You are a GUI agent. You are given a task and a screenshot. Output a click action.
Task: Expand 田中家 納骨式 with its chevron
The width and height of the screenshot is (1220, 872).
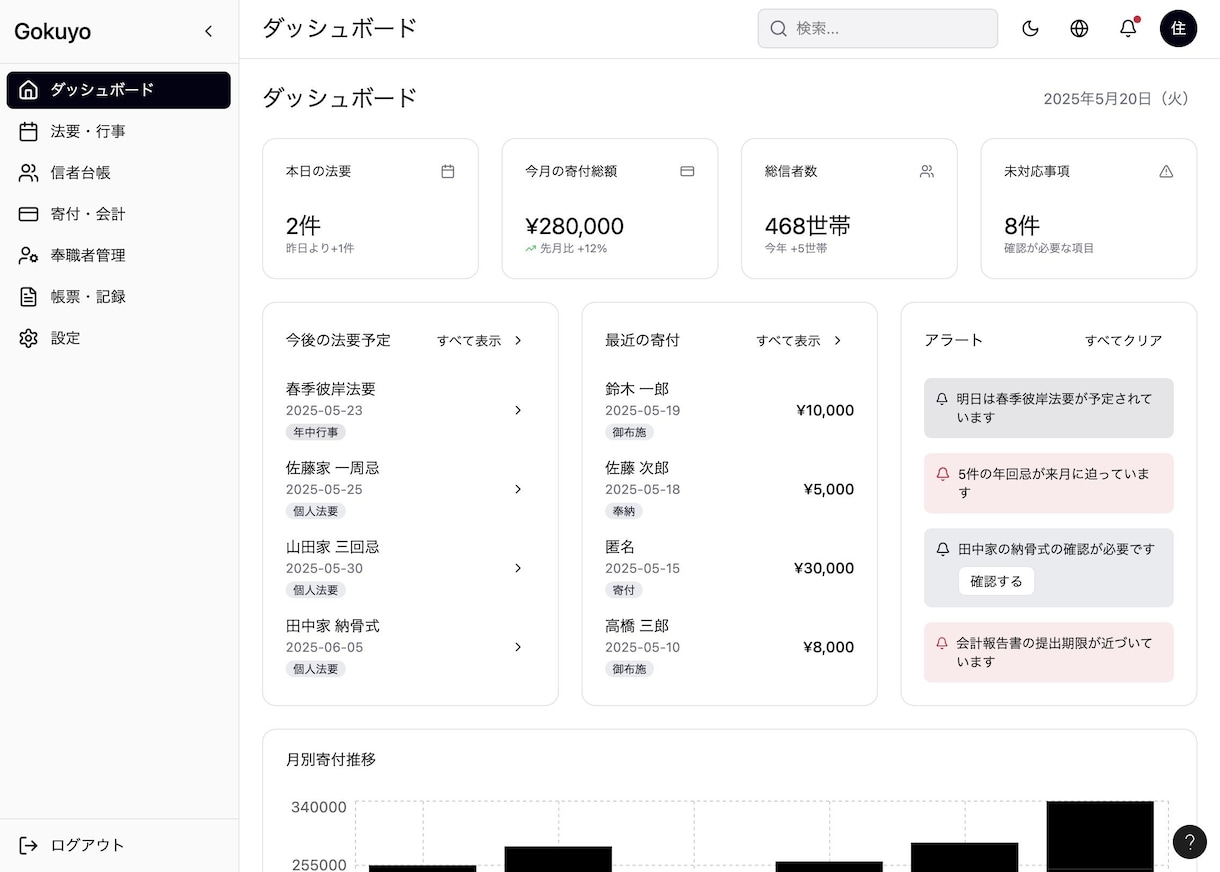click(518, 647)
